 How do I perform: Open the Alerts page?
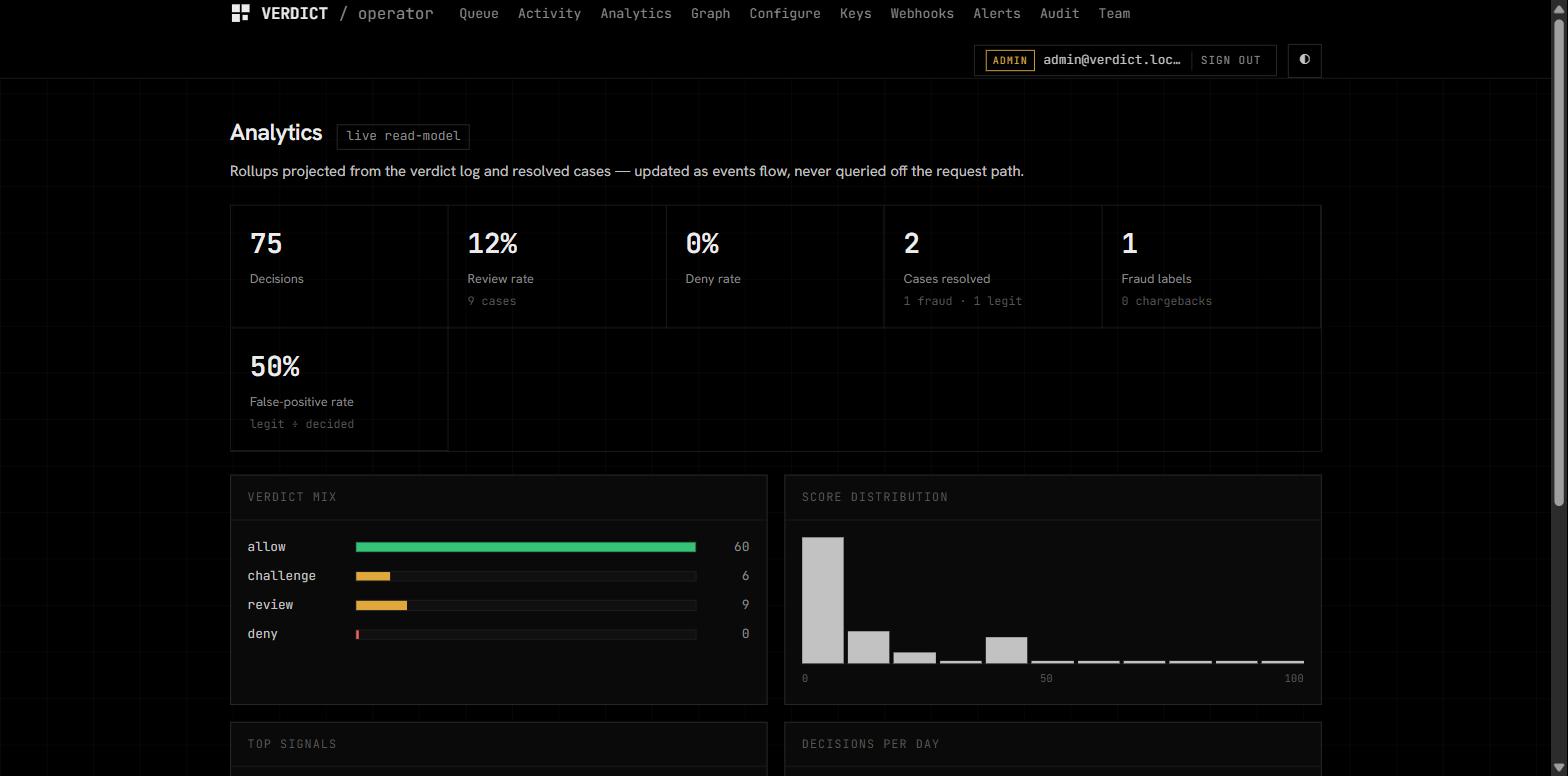tap(997, 14)
